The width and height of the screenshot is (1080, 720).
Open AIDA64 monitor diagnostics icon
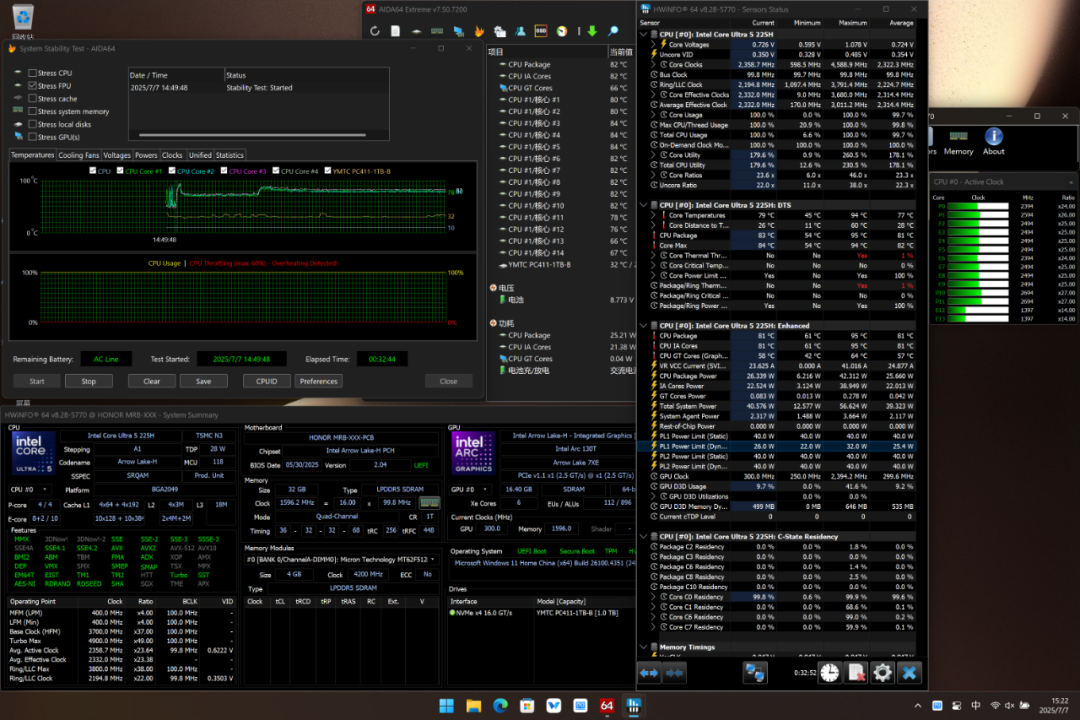click(458, 31)
